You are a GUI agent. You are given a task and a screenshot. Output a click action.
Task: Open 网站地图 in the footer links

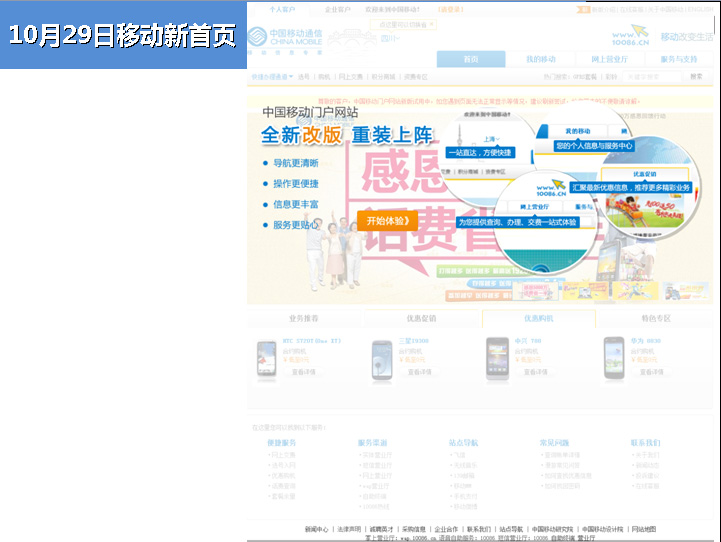[644, 529]
